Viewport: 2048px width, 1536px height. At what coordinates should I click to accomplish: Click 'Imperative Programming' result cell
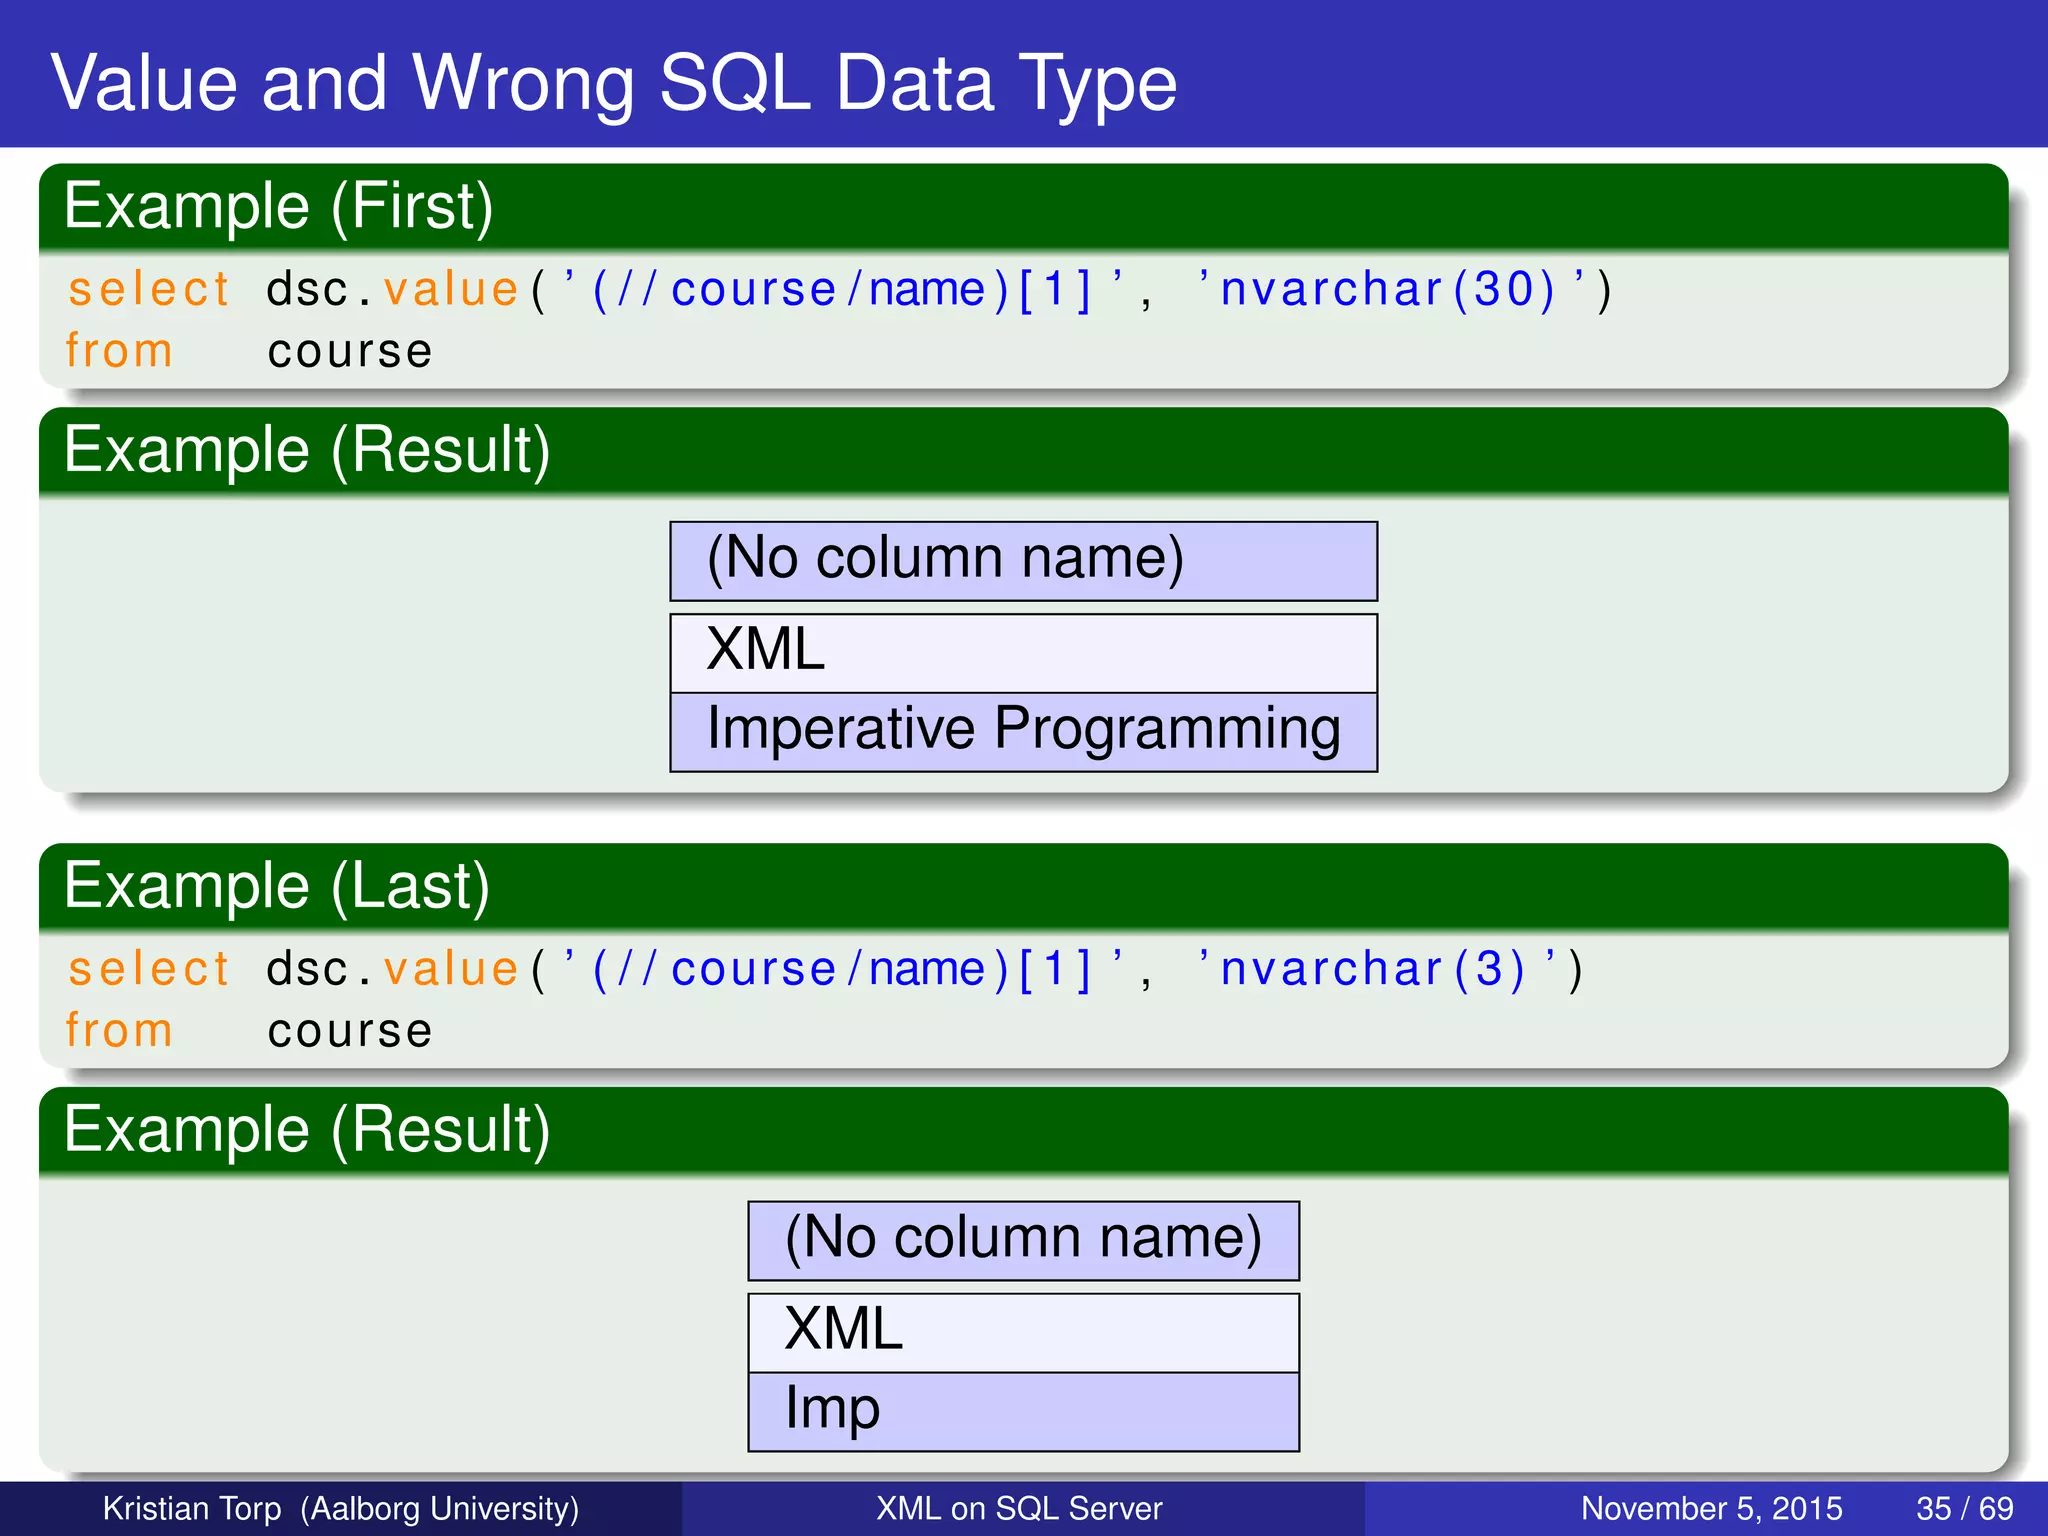1024,732
